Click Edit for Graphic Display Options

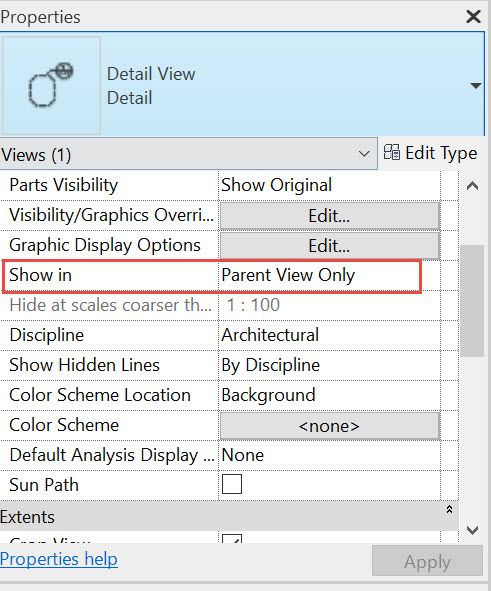point(330,246)
